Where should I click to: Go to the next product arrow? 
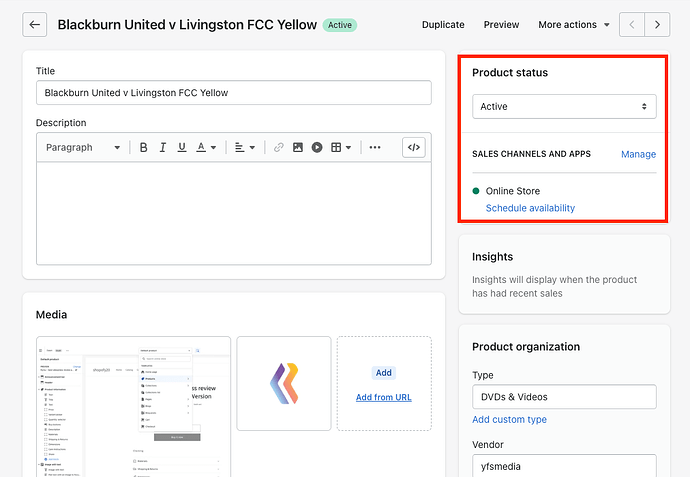[657, 25]
